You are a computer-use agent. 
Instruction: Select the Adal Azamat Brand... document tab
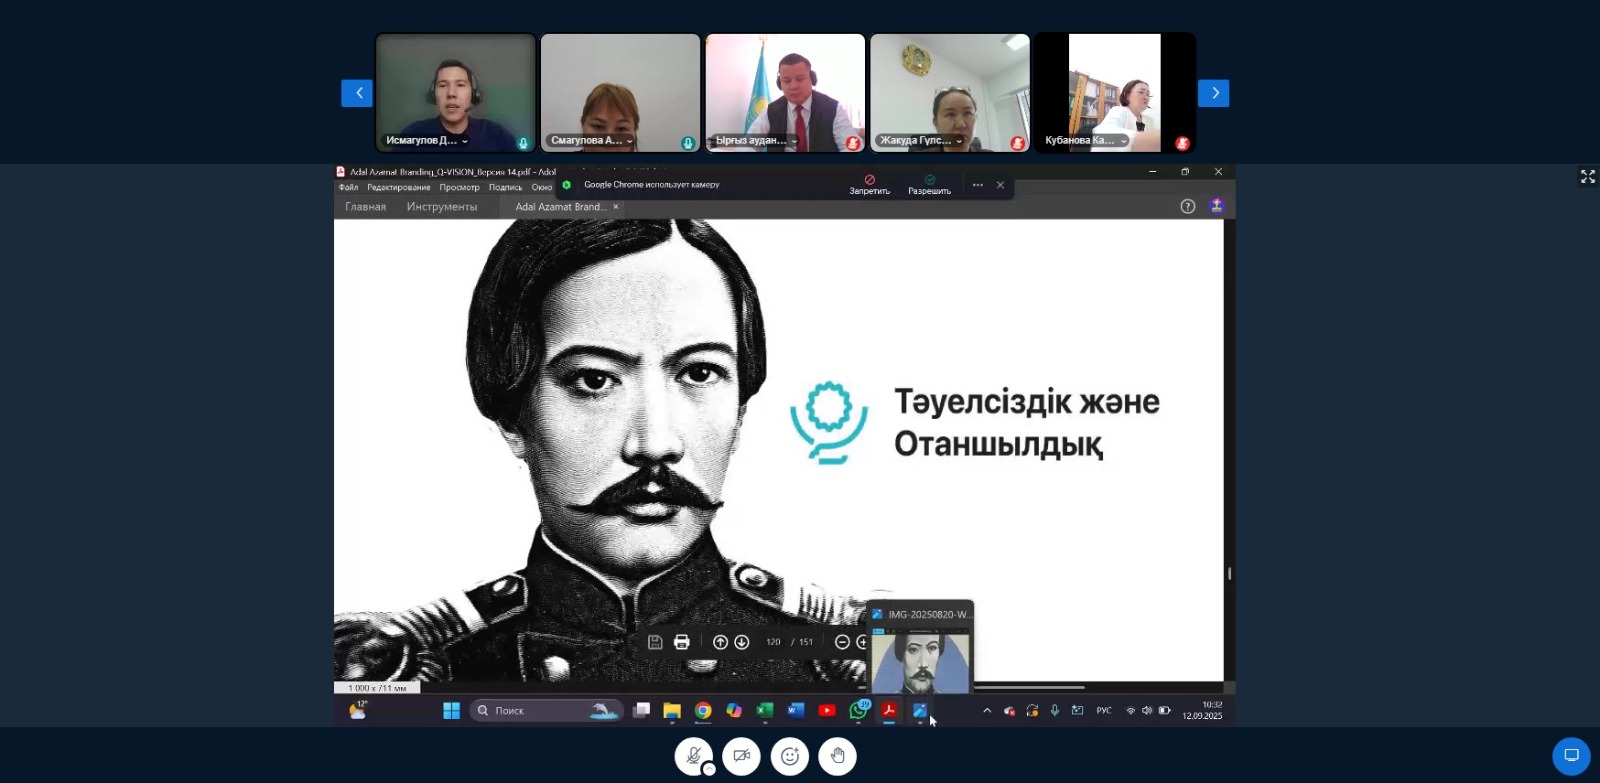[x=560, y=207]
